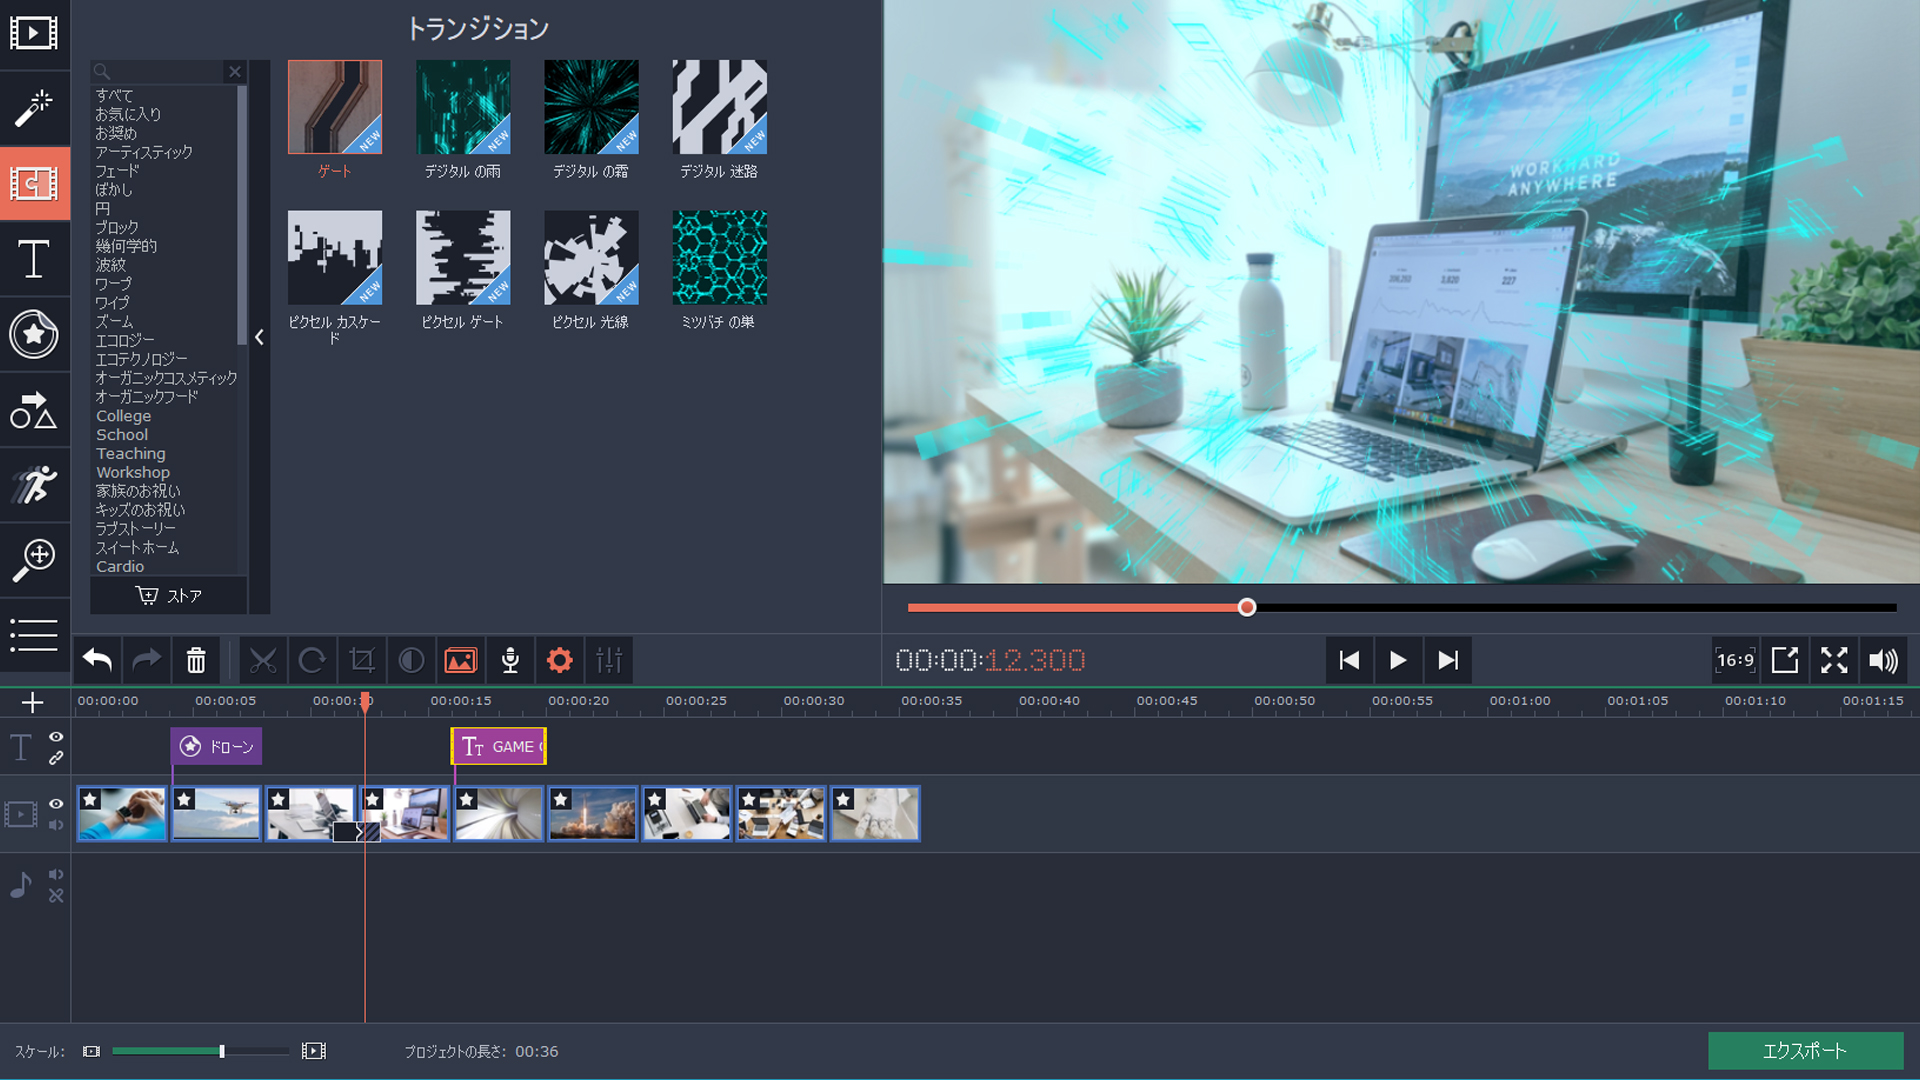Add a new track with plus button
1920x1080 pixels.
[32, 703]
